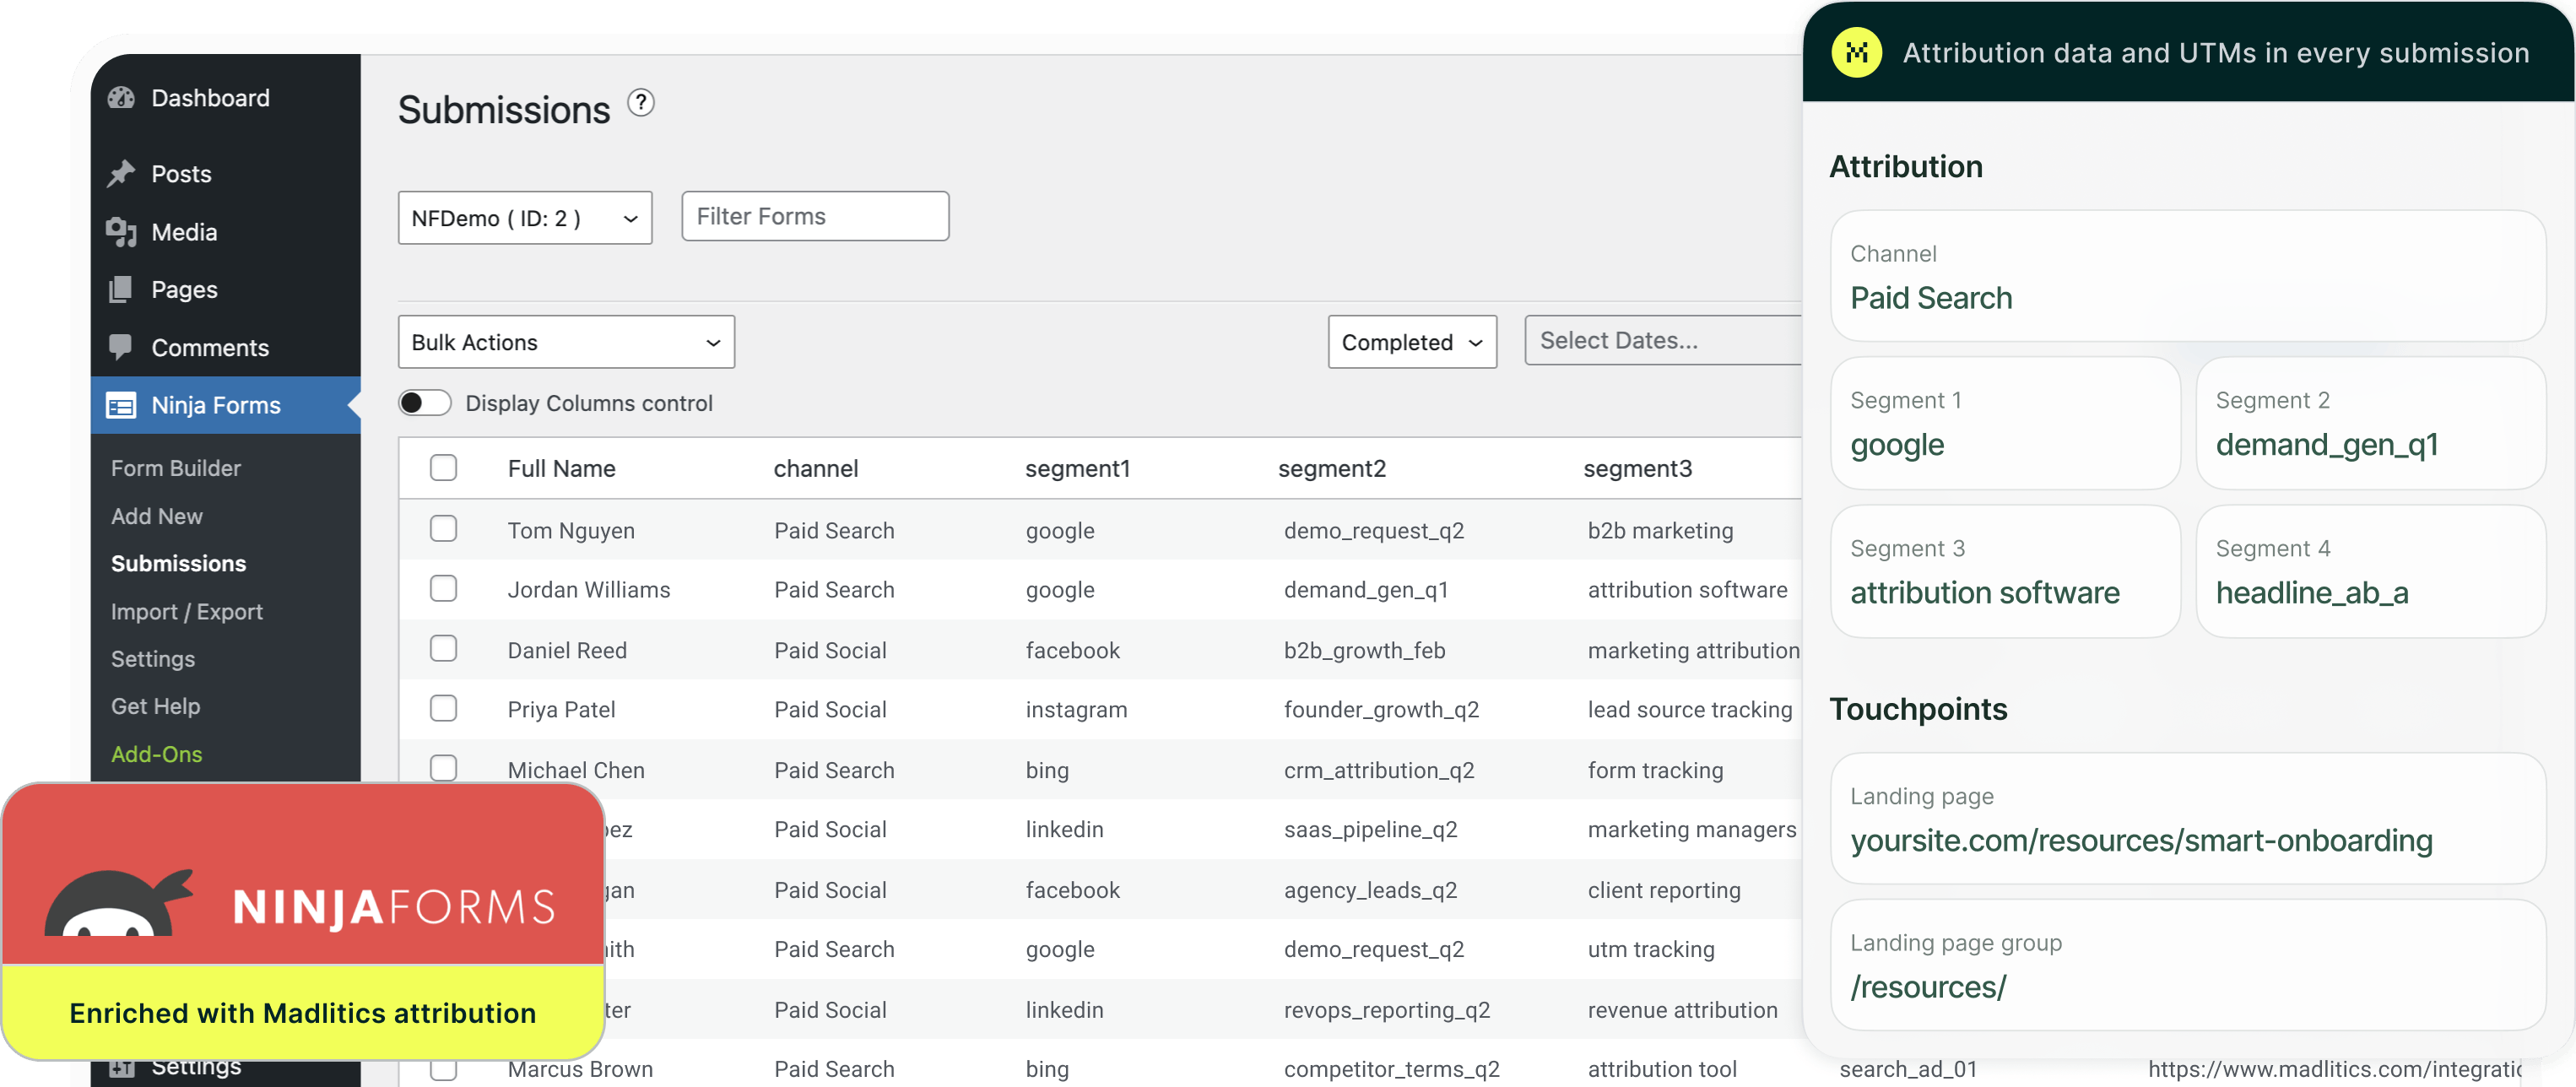Click the Filter Forms input field
Viewport: 2576px width, 1087px height.
click(815, 216)
